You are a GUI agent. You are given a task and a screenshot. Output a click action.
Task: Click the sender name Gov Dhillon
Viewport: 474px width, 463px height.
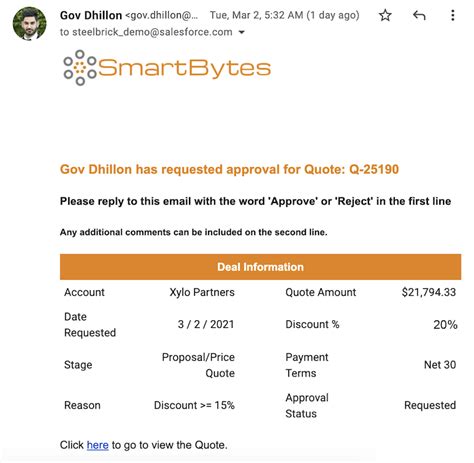tap(91, 15)
